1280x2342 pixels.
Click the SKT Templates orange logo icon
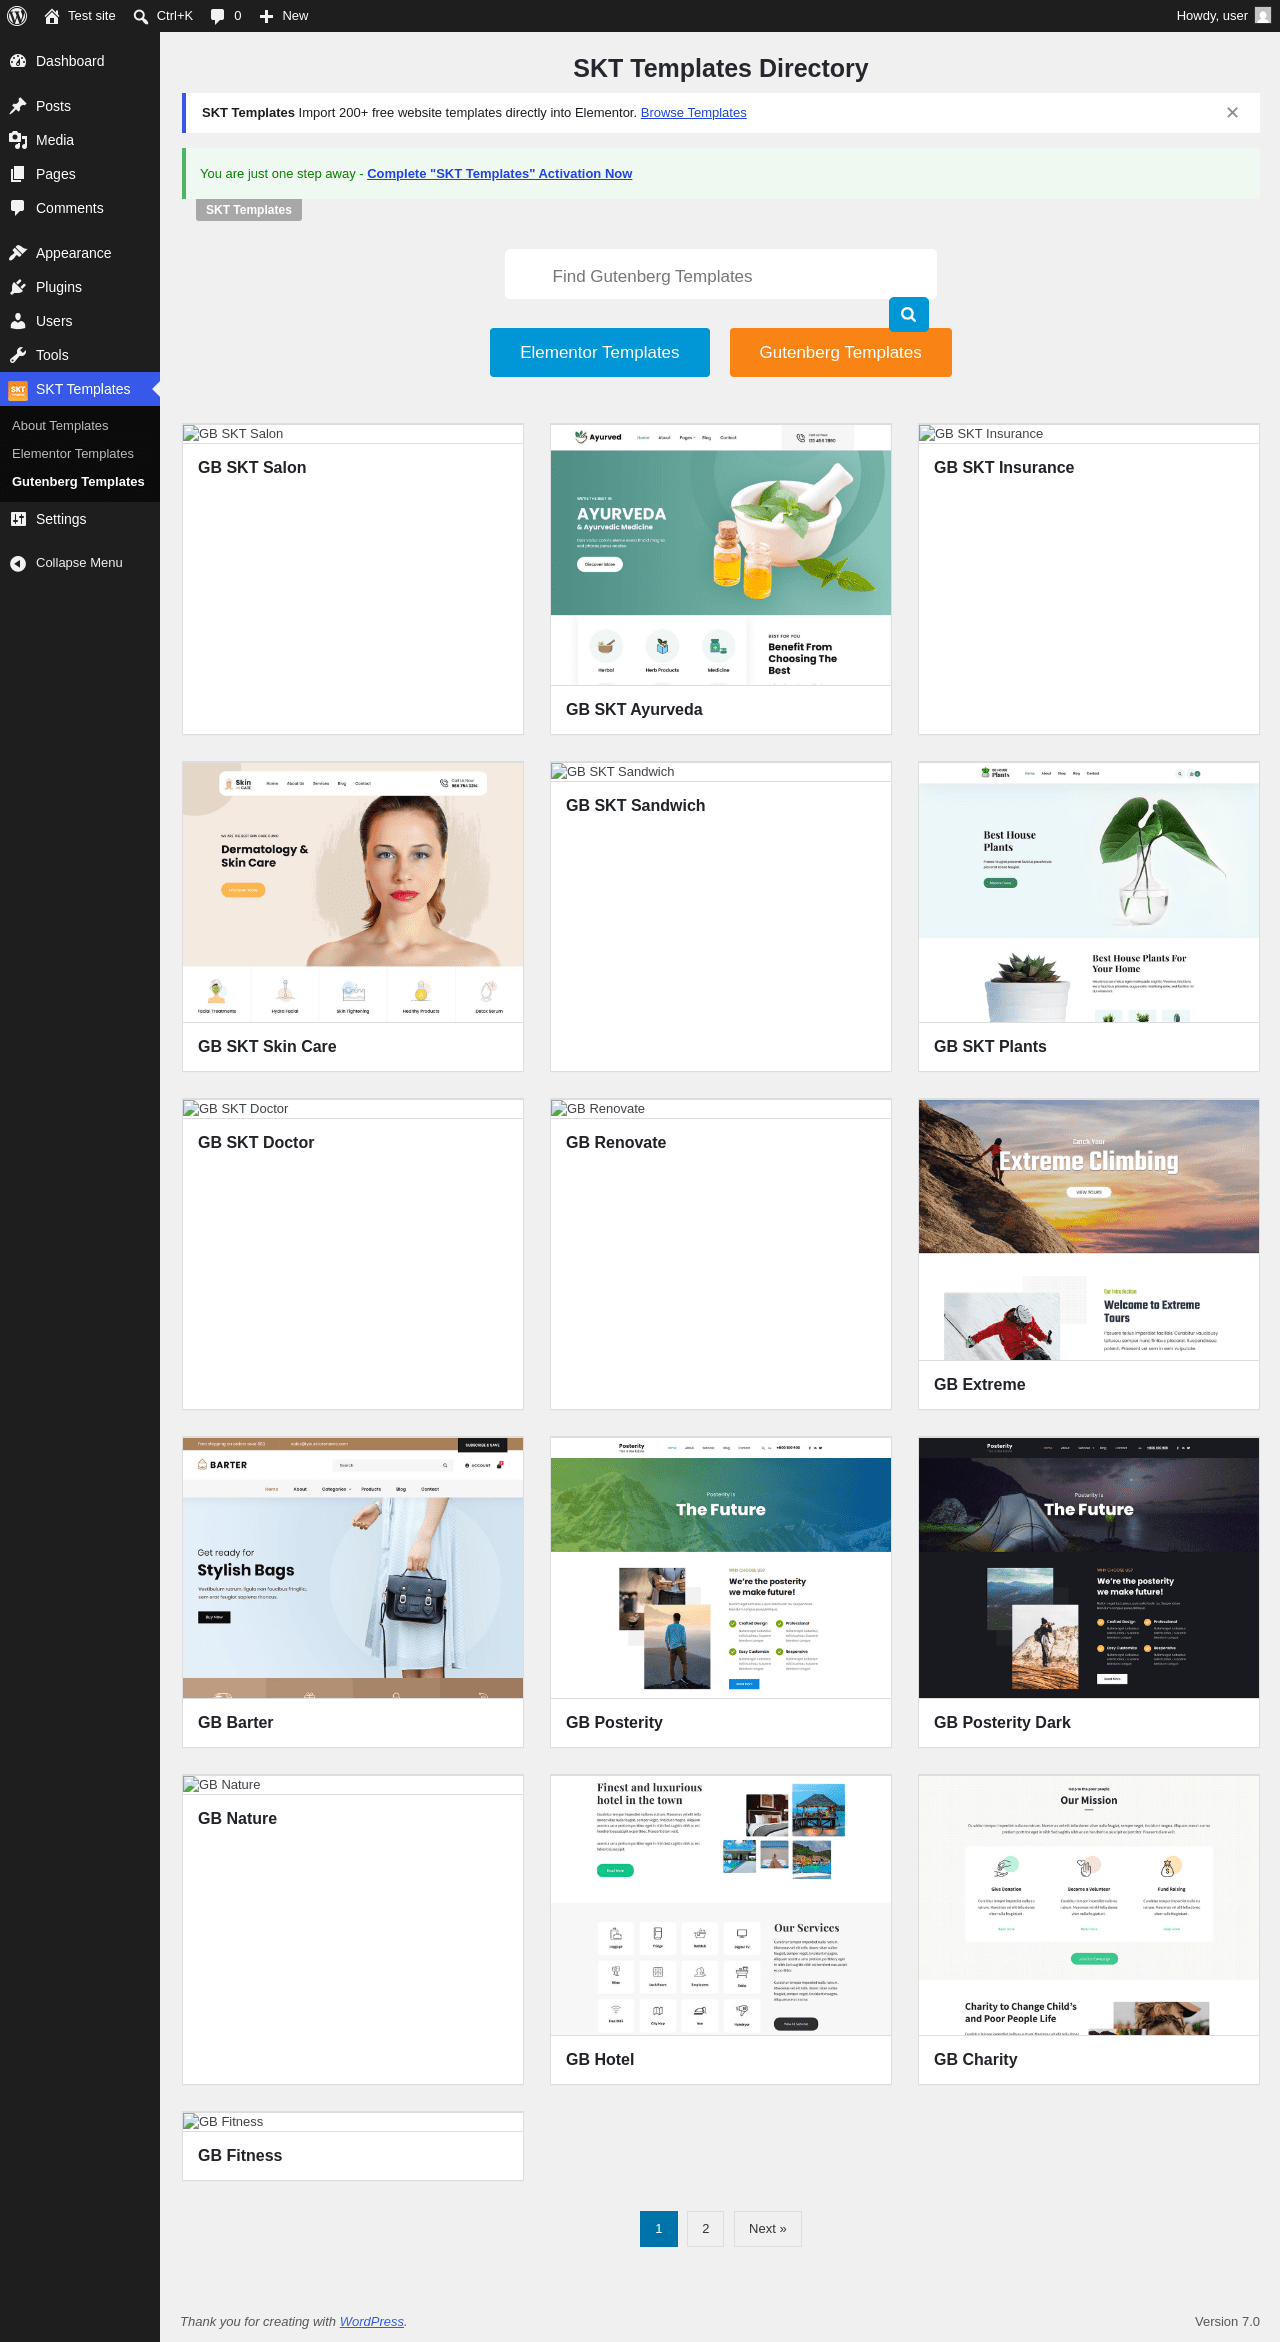[18, 389]
